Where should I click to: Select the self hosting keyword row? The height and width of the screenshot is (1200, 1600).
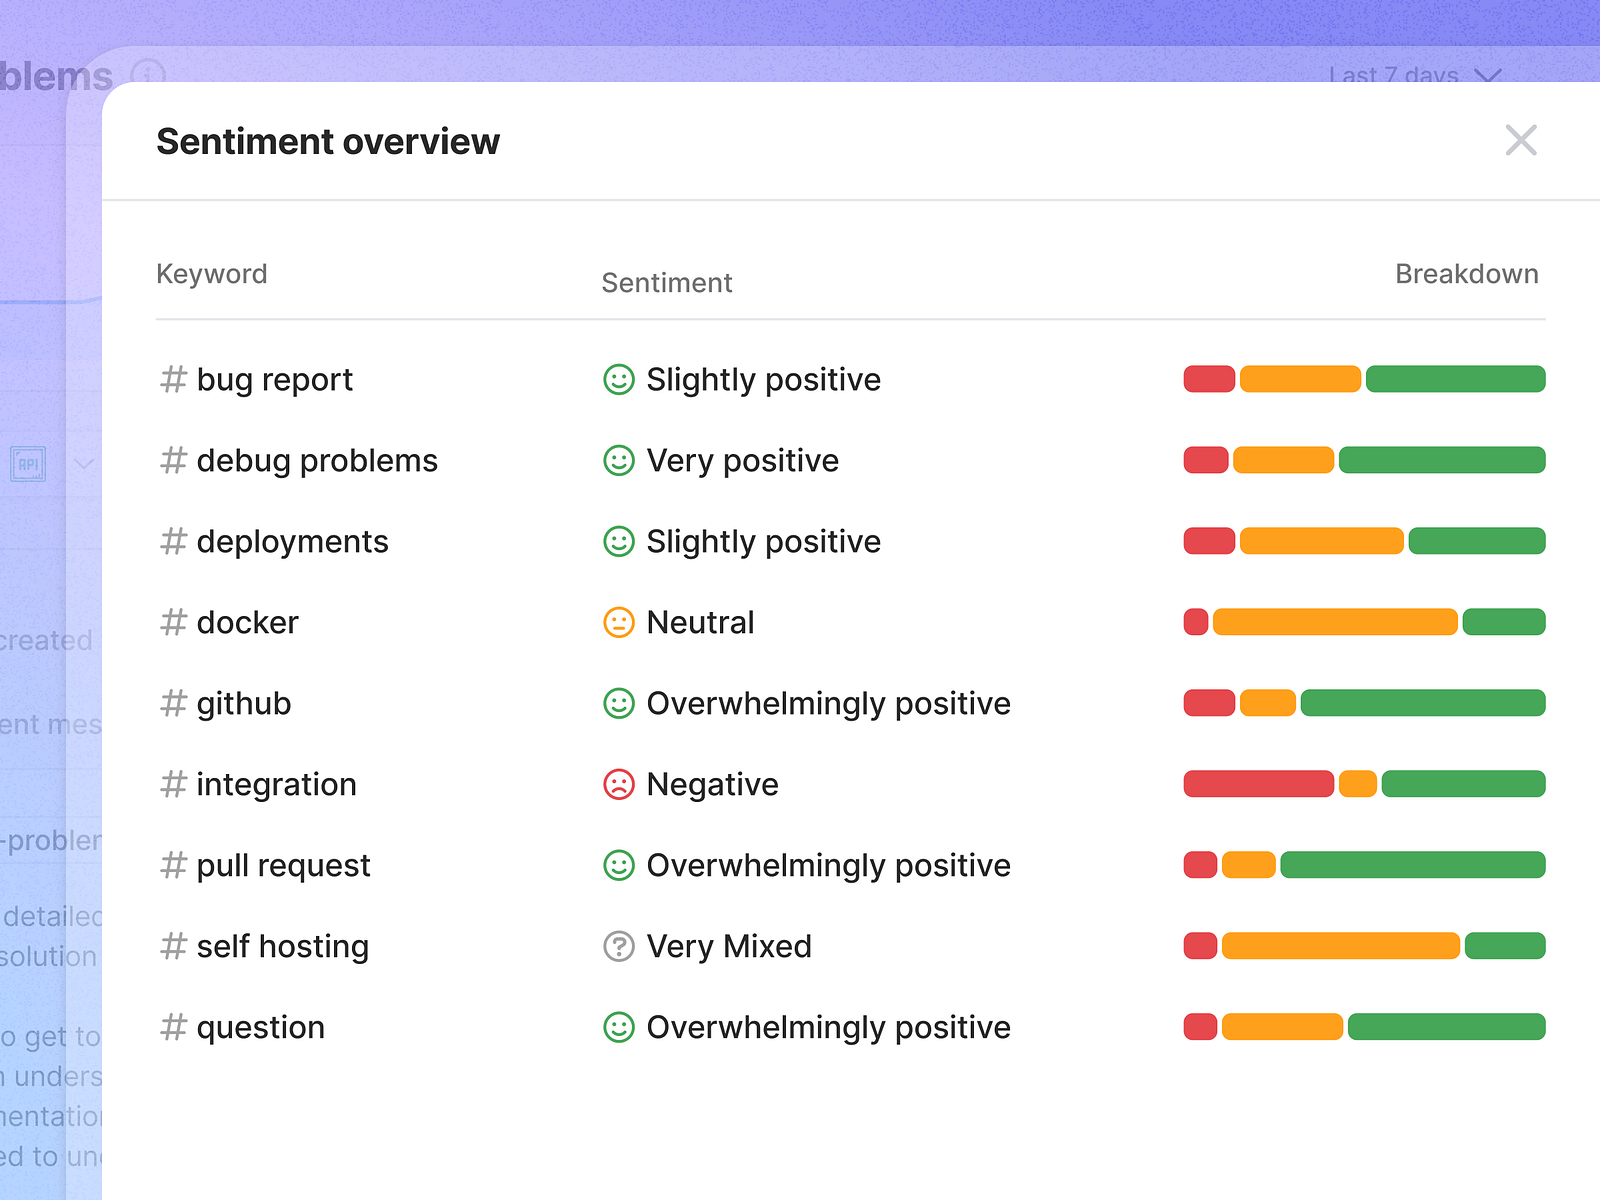click(282, 946)
